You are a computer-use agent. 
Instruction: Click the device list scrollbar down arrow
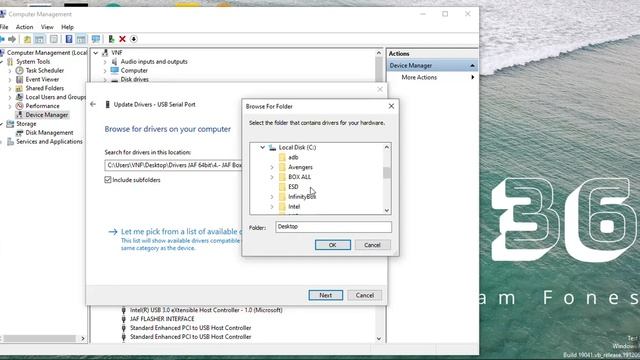[x=379, y=338]
